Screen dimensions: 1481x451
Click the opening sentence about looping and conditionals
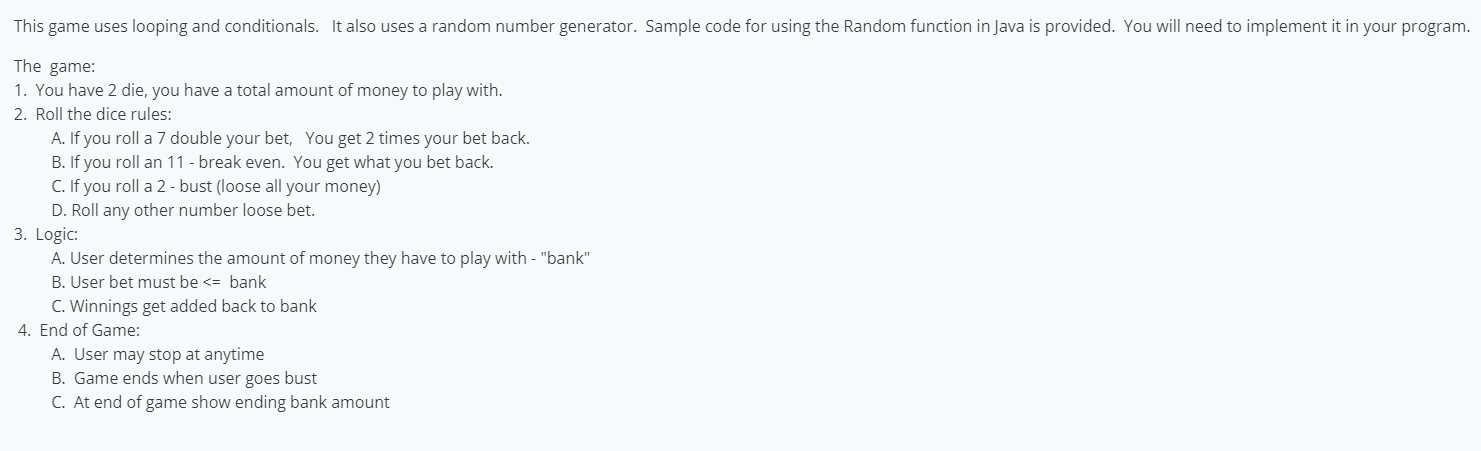tap(168, 27)
